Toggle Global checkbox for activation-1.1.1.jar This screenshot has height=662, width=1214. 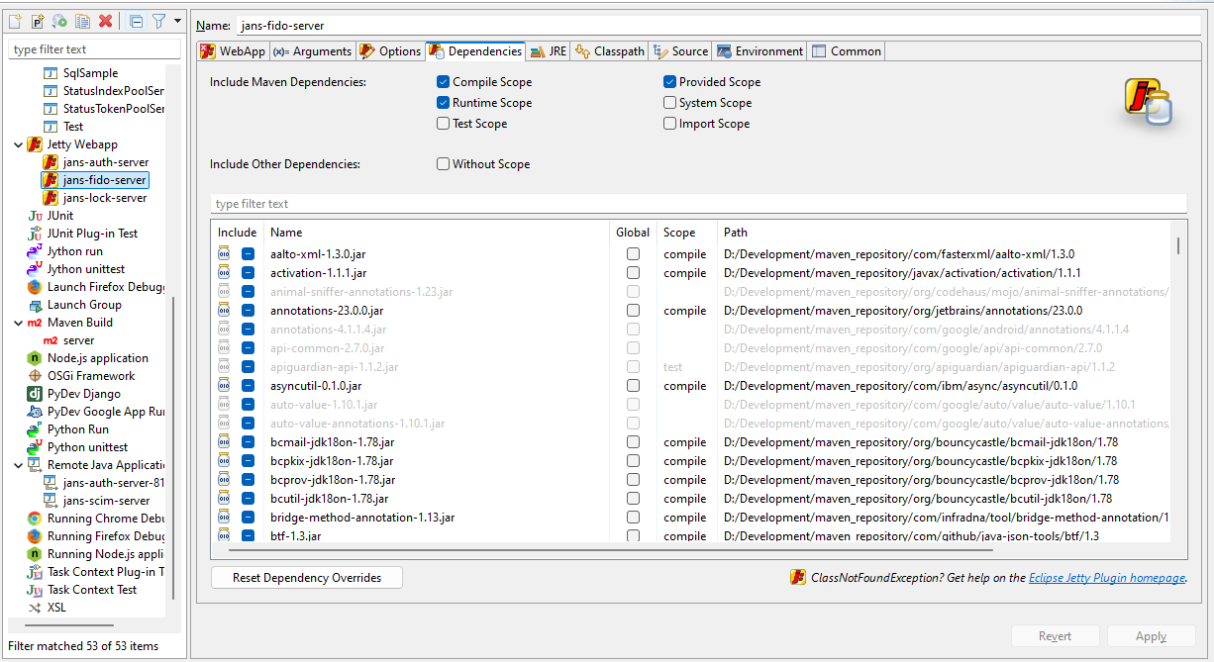click(633, 273)
